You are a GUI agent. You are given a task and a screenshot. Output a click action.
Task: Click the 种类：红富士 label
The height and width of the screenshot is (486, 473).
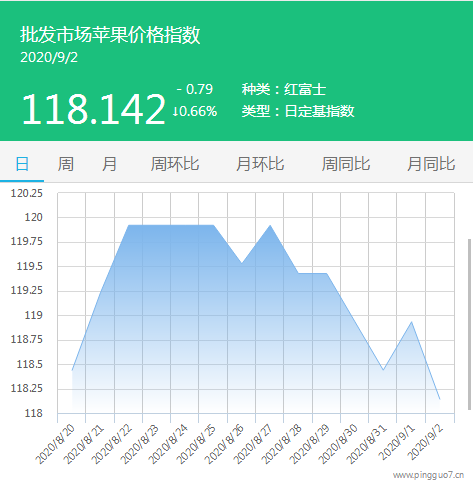(284, 89)
